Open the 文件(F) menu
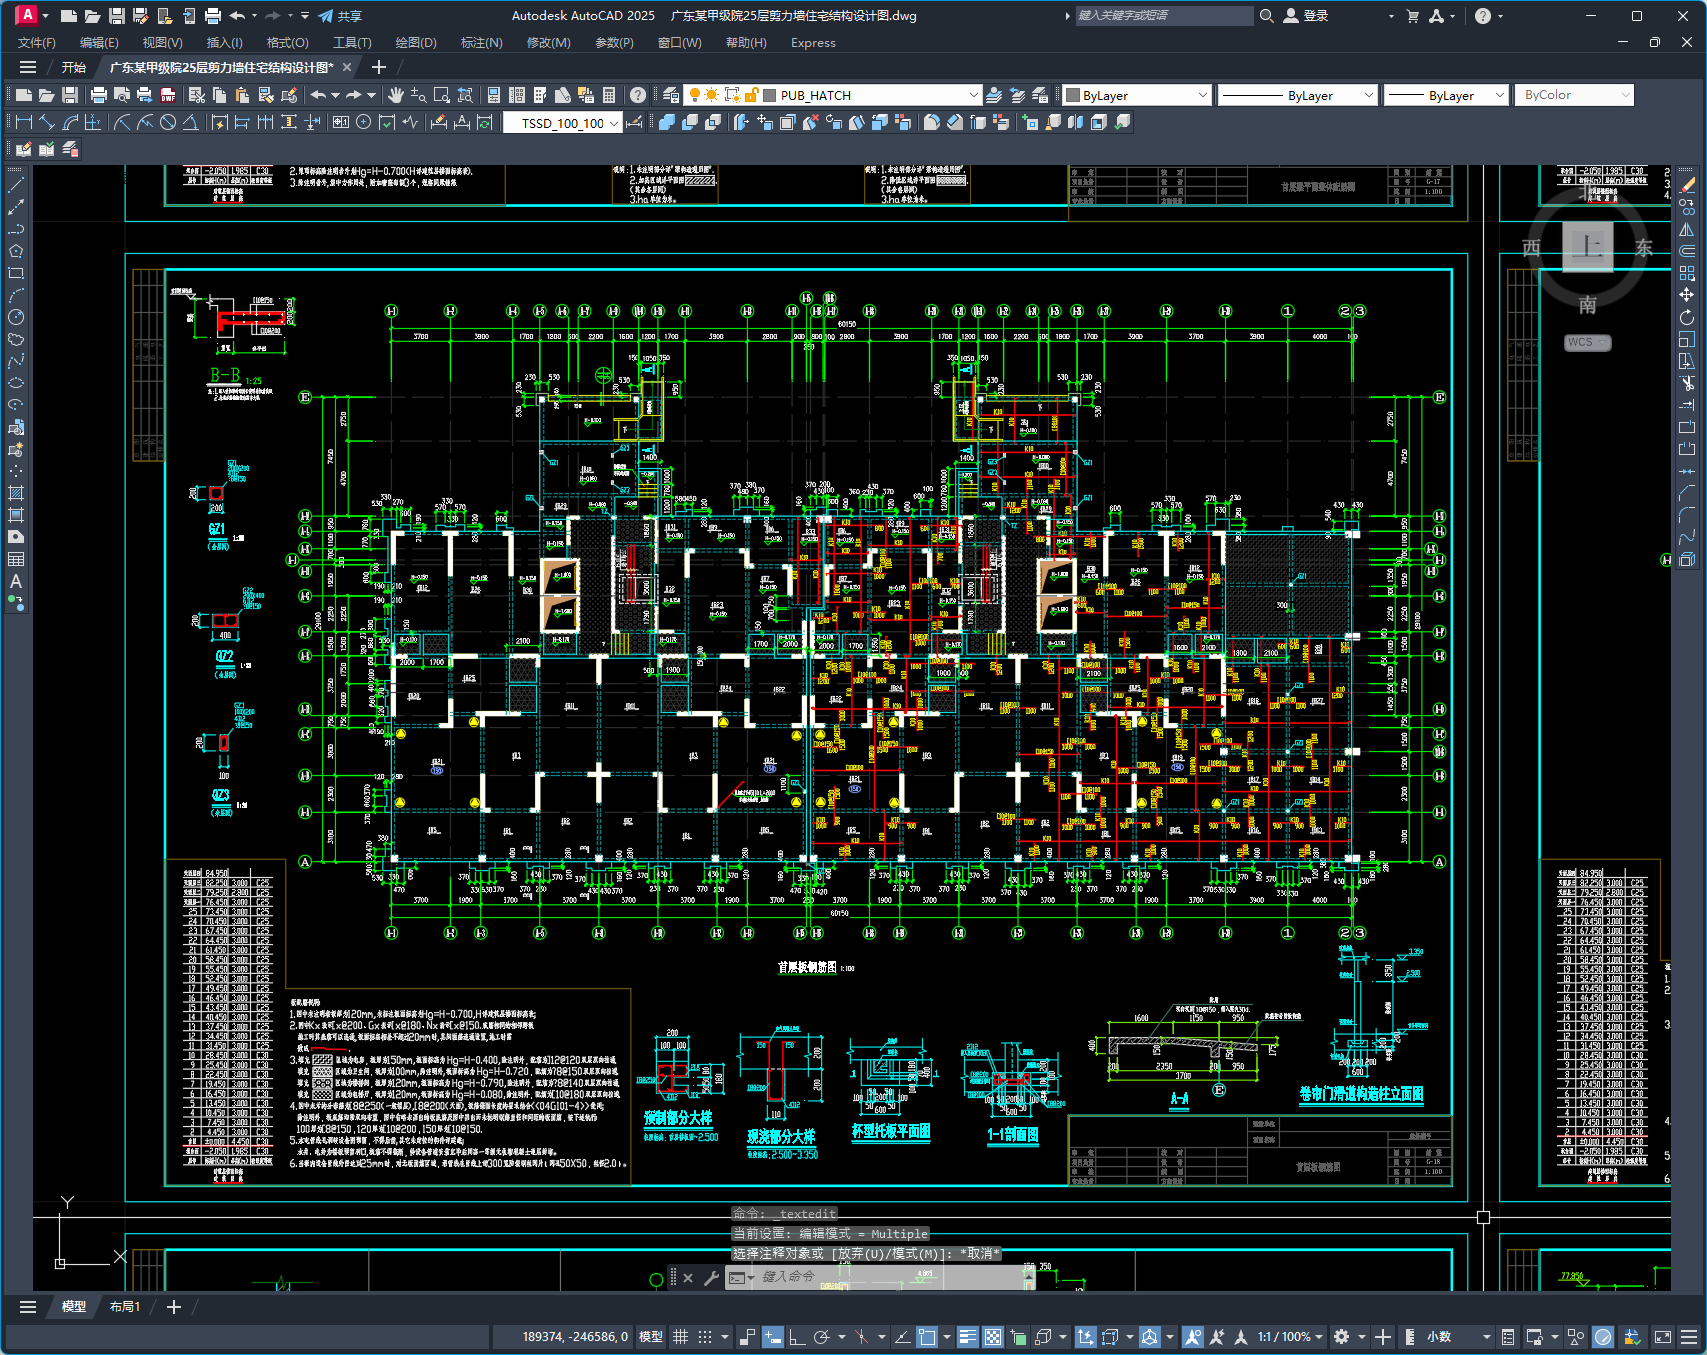Image resolution: width=1707 pixels, height=1355 pixels. [37, 43]
